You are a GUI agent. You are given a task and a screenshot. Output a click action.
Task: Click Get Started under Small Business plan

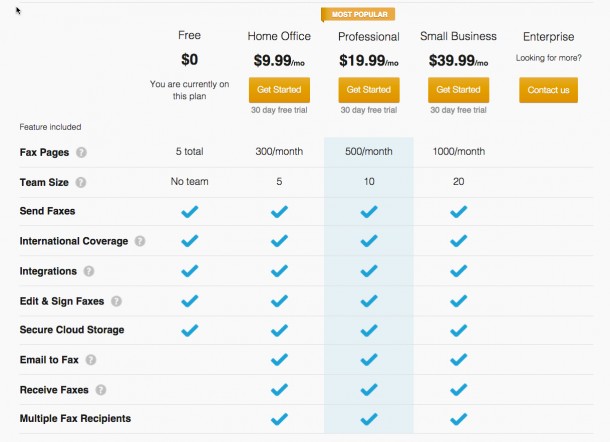[458, 90]
